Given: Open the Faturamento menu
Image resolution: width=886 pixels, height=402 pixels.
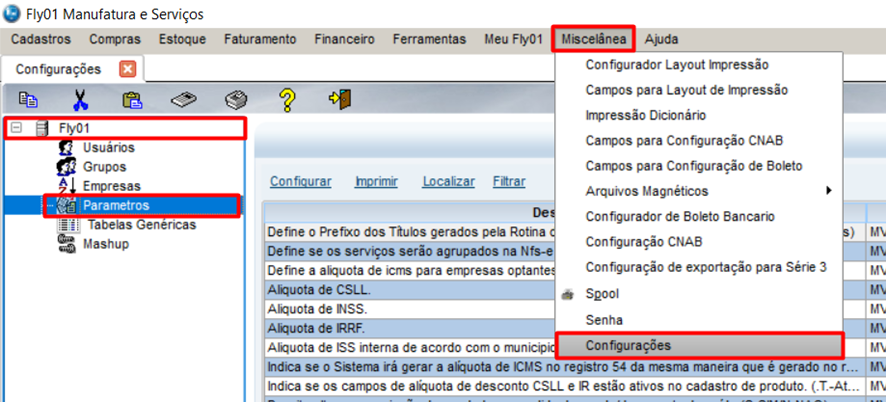Looking at the screenshot, I should [260, 39].
